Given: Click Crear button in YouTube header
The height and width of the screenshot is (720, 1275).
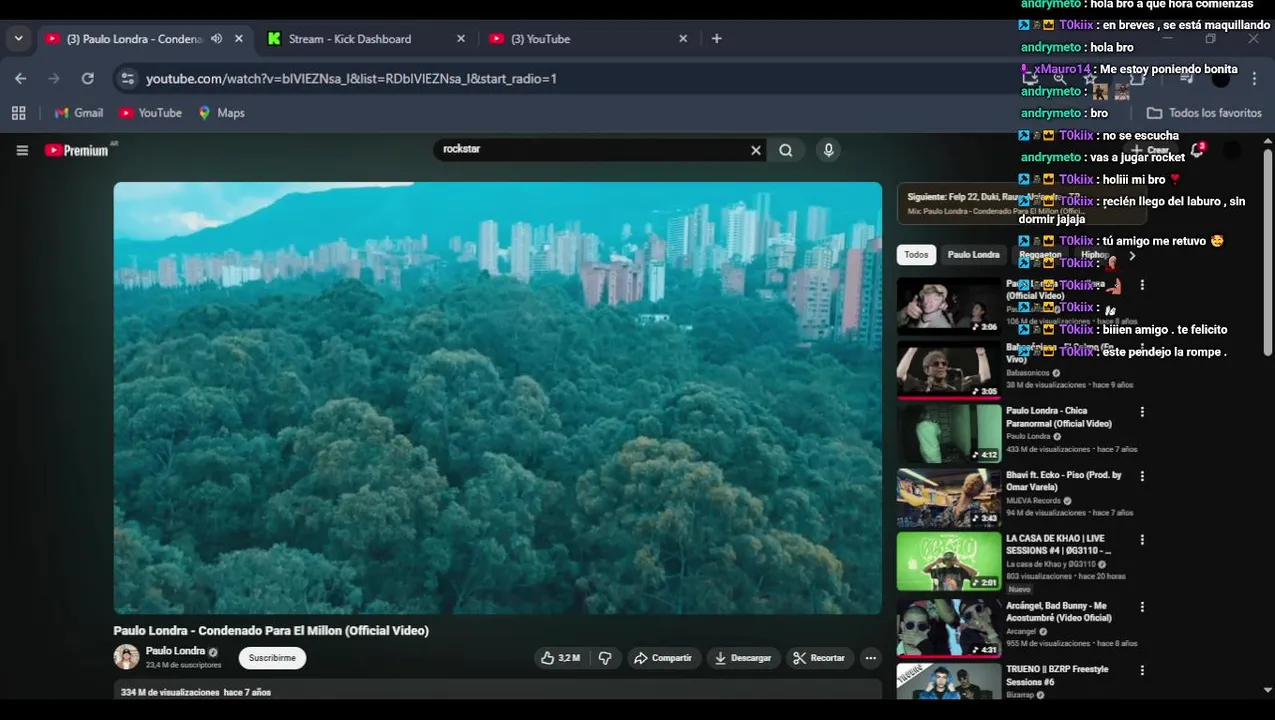Looking at the screenshot, I should (x=1150, y=150).
